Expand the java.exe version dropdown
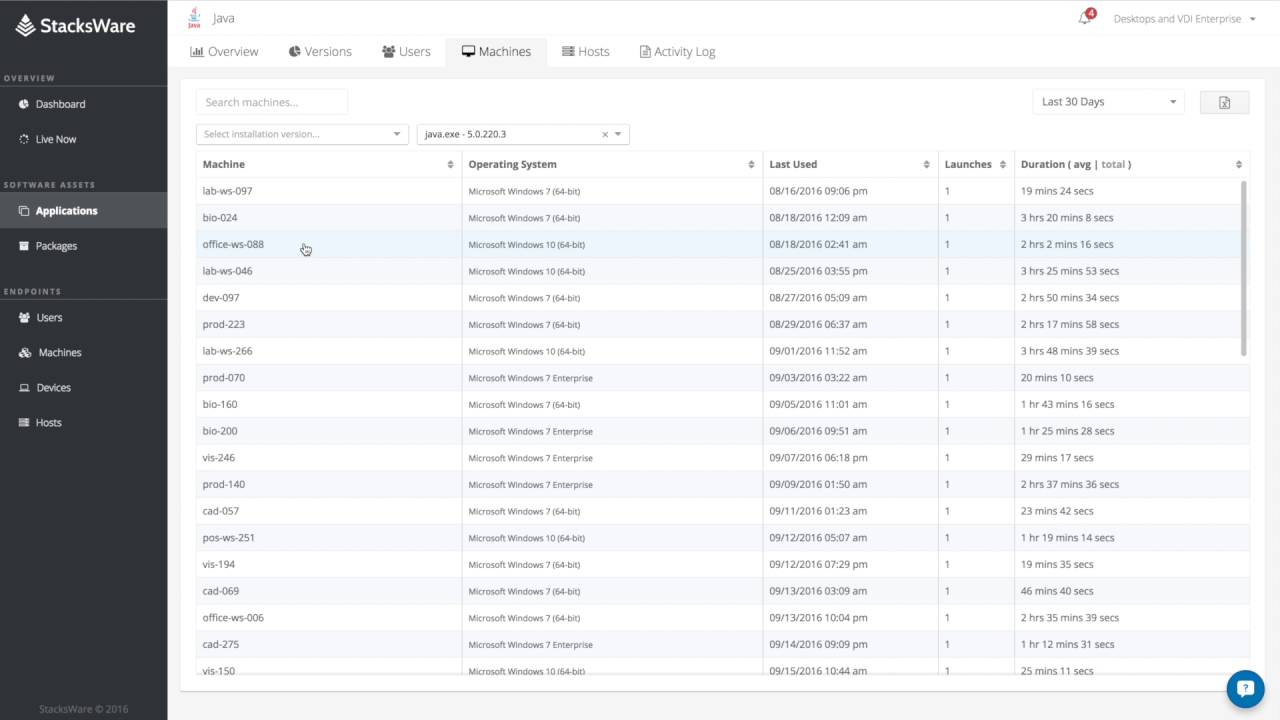 [618, 134]
